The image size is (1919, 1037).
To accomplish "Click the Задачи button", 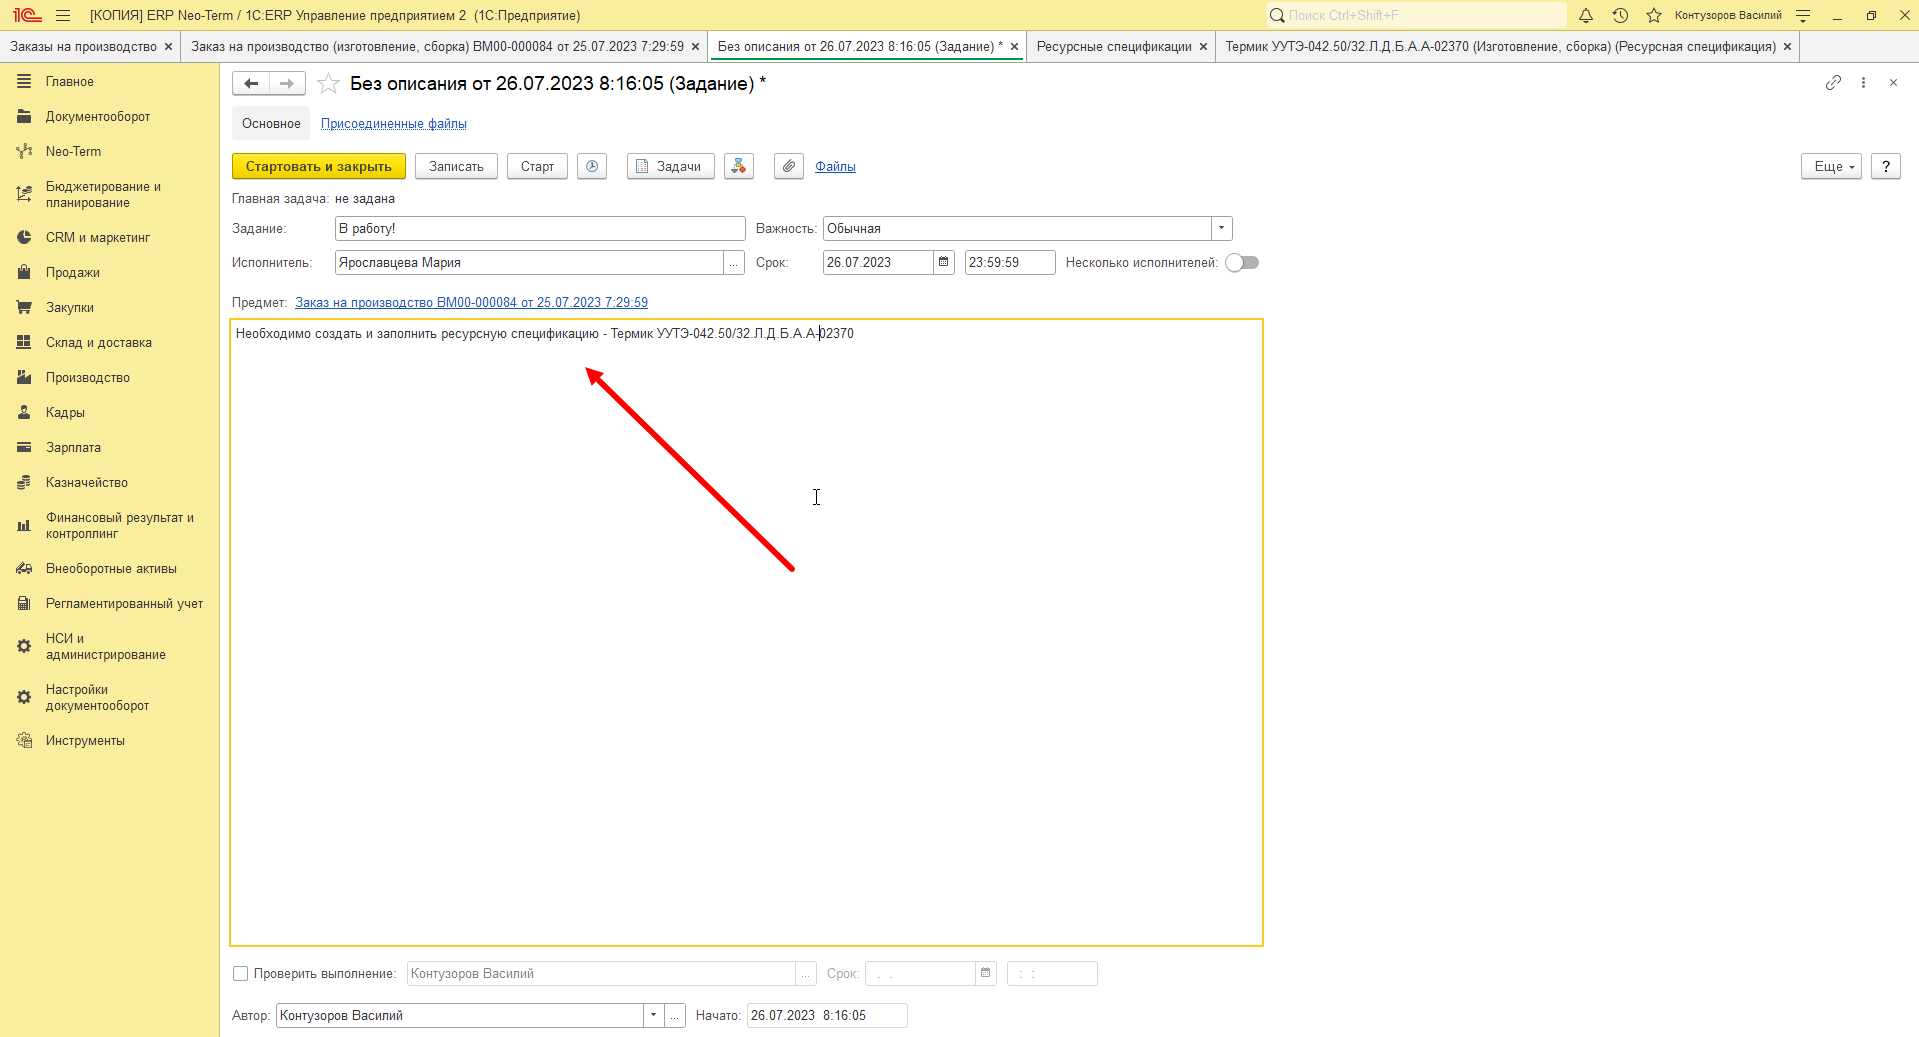I will click(x=671, y=166).
